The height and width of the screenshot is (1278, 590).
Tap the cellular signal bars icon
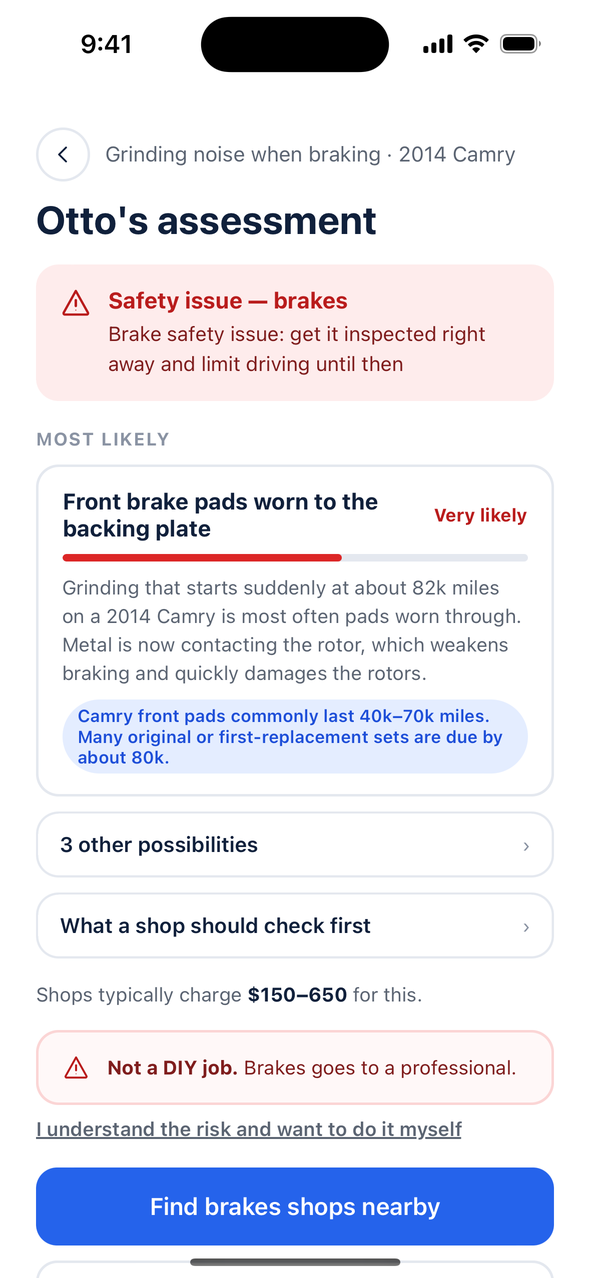(438, 44)
